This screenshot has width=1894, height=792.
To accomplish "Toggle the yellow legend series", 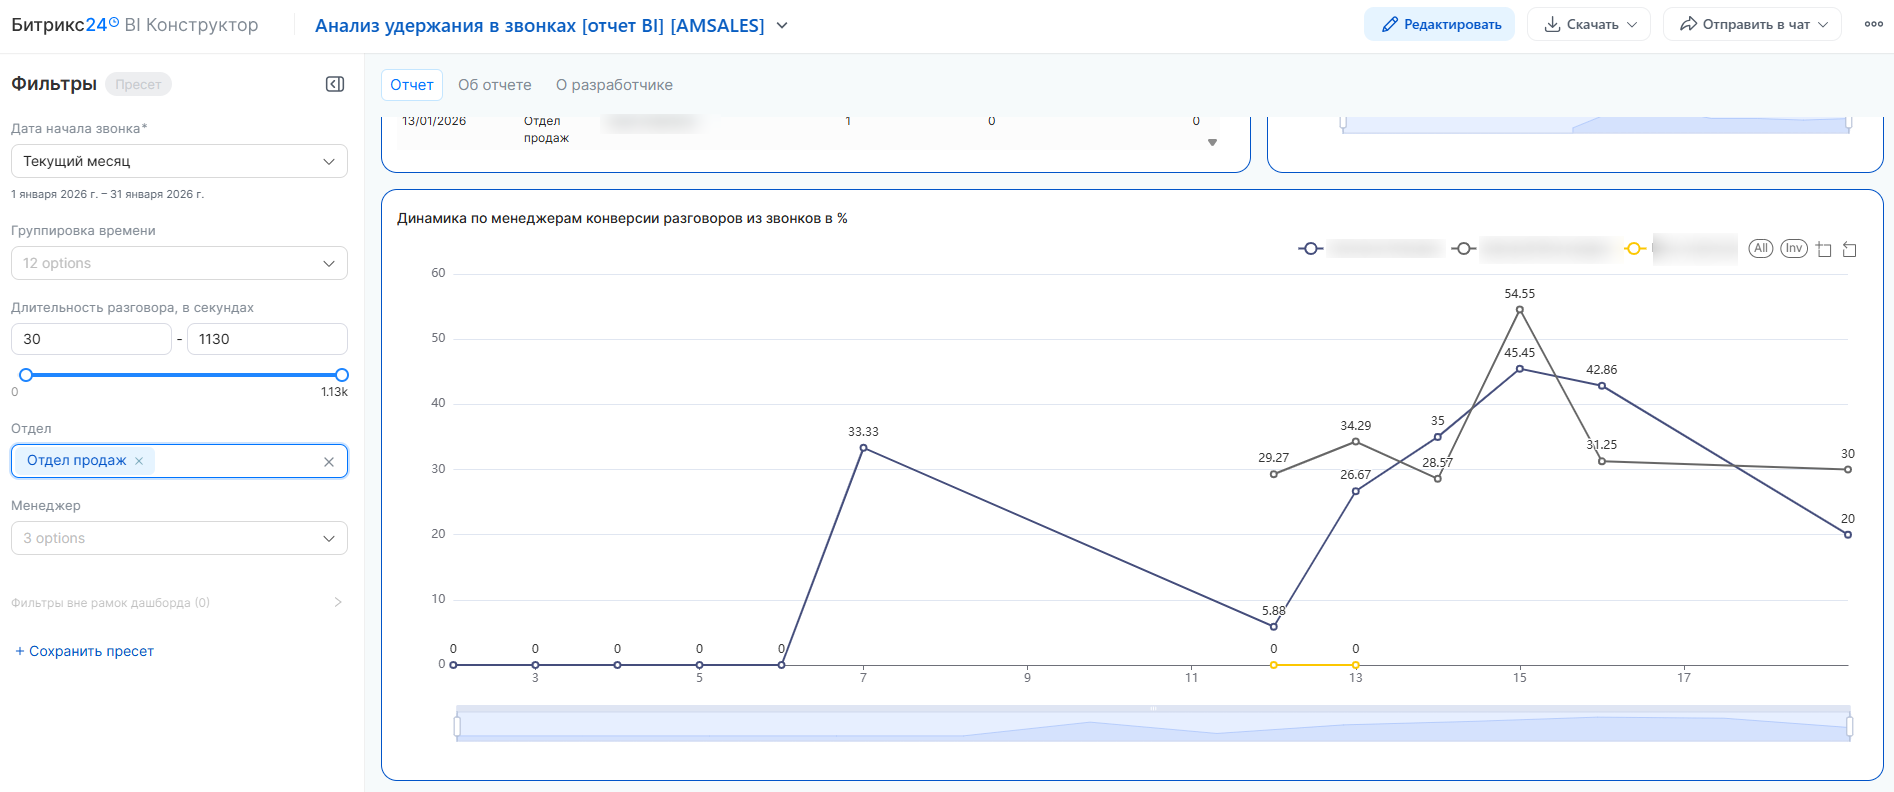I will coord(1634,248).
